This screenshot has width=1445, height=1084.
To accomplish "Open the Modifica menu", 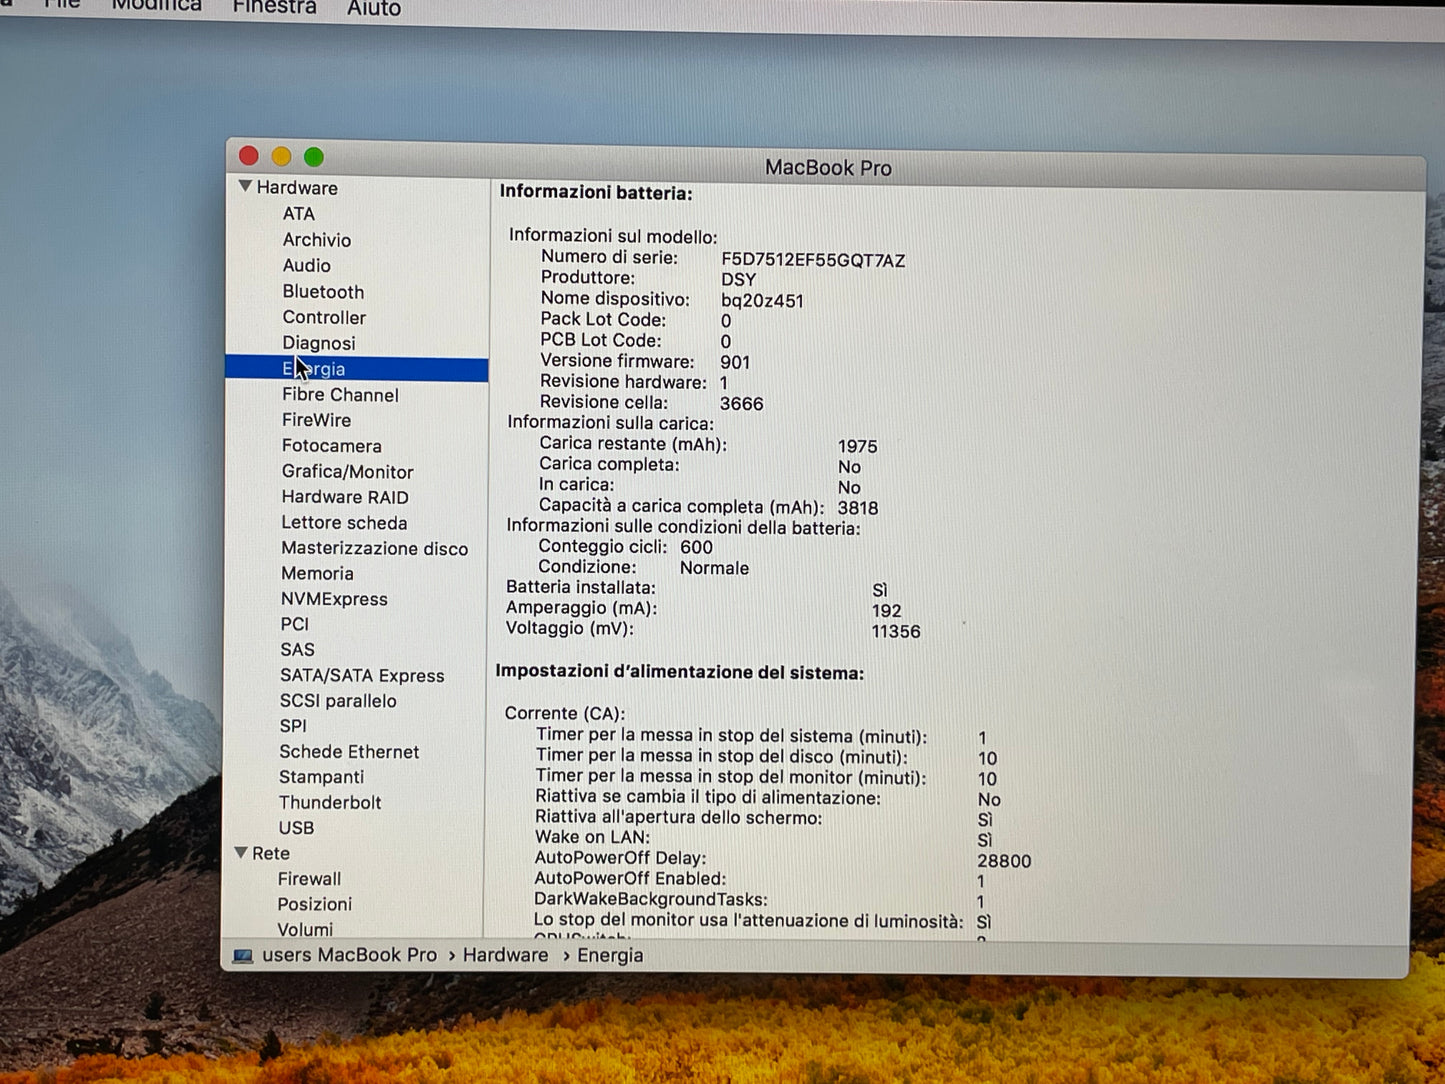I will point(156,7).
